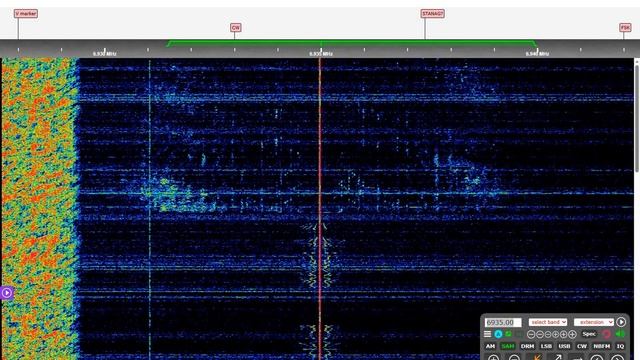The image size is (640, 360).
Task: Select AM demodulation mode
Action: coord(490,346)
